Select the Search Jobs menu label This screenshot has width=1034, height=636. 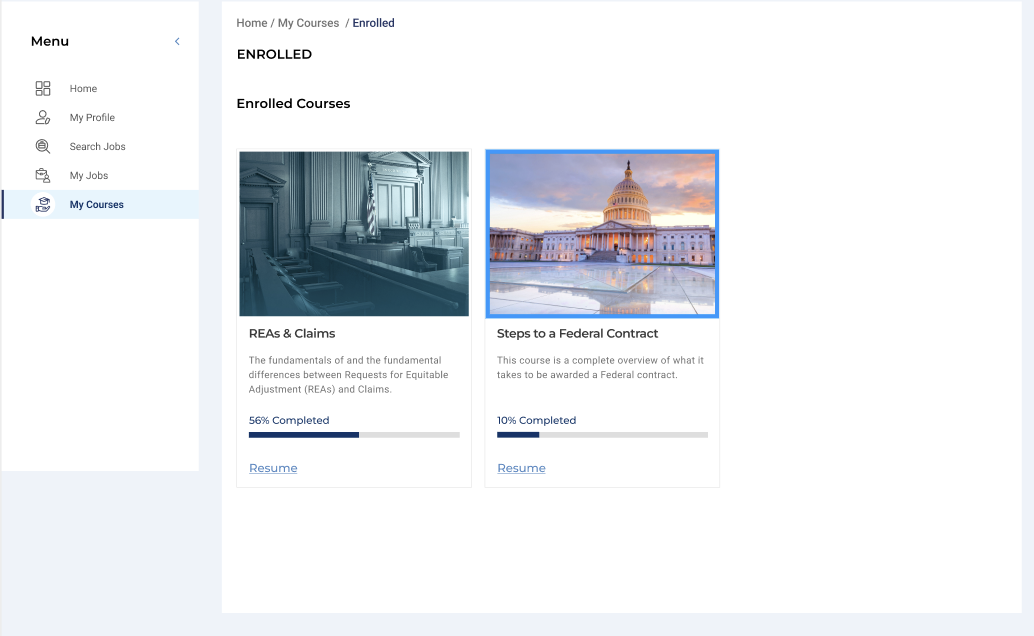click(x=97, y=147)
